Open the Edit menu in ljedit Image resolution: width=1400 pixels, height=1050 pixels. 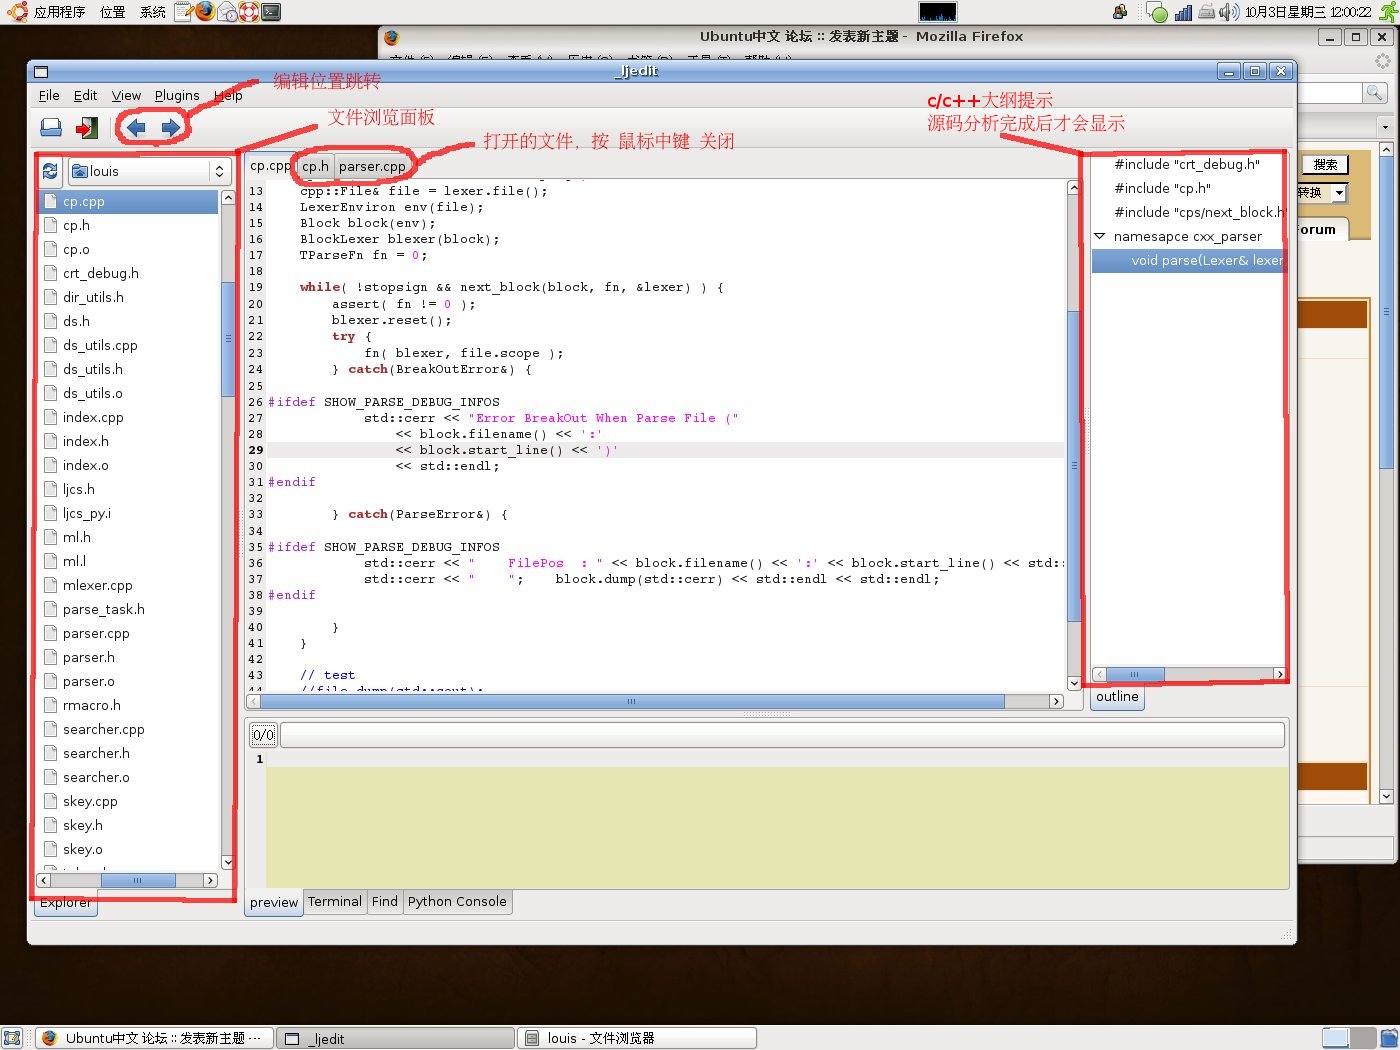pyautogui.click(x=85, y=95)
